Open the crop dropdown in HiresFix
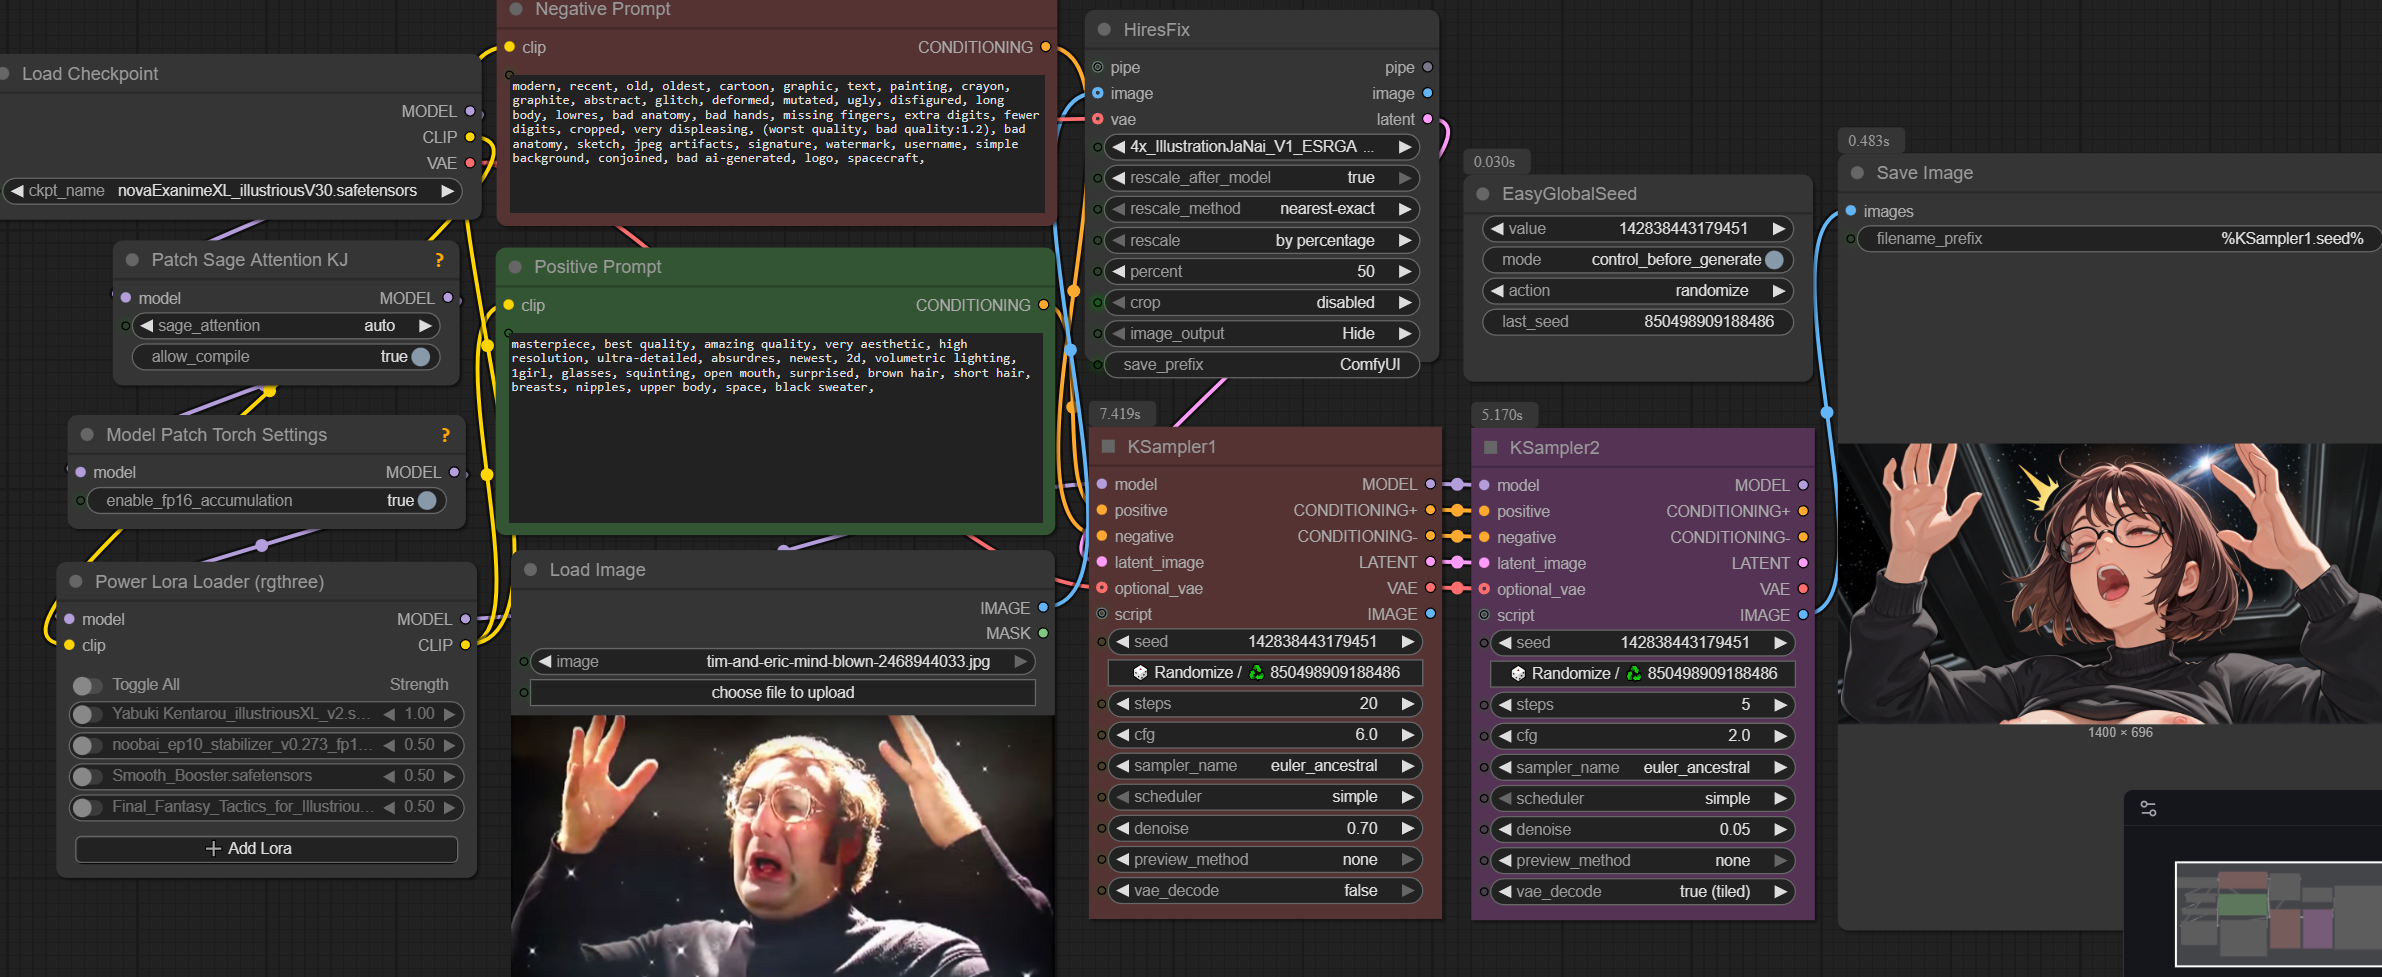Screen dimensions: 2382x977 1262,303
